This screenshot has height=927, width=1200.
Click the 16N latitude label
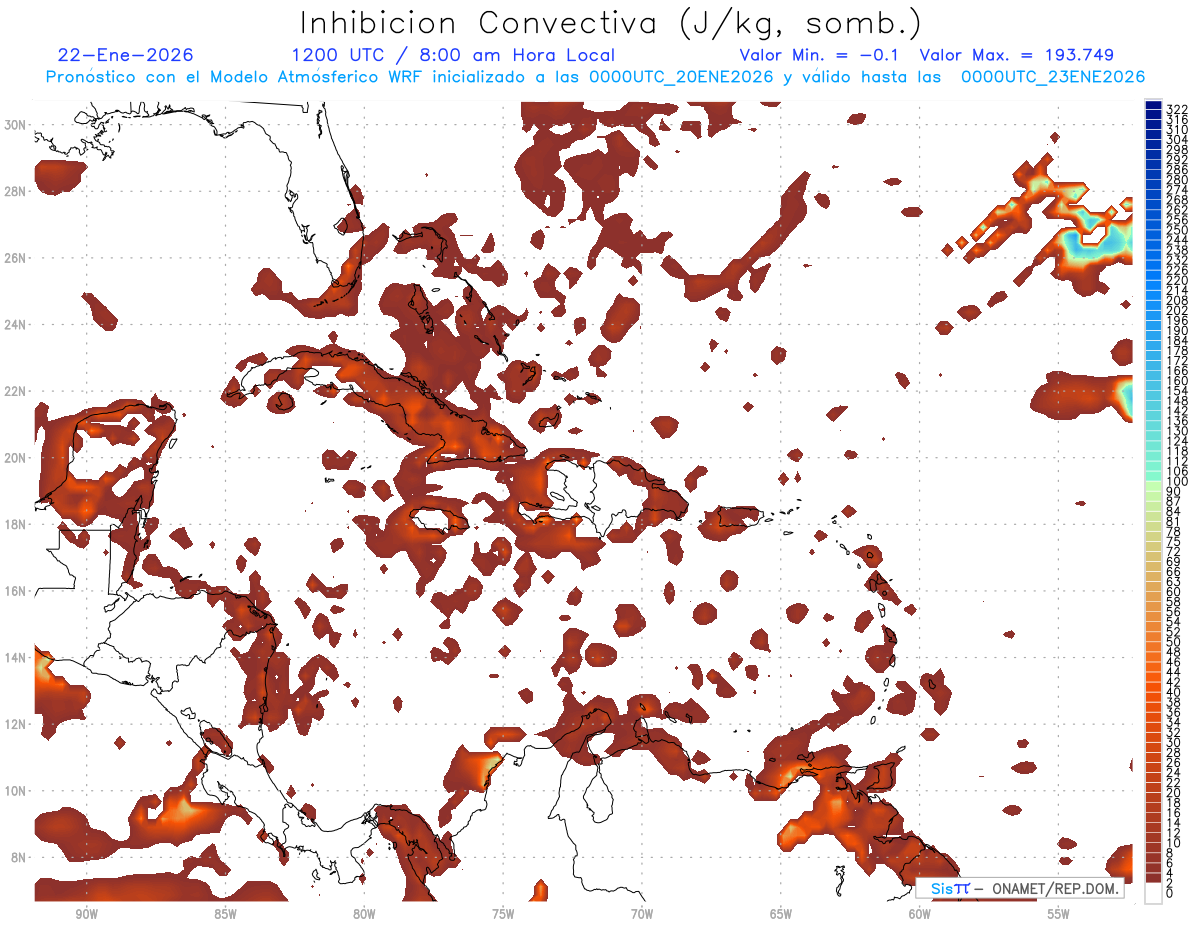16,591
